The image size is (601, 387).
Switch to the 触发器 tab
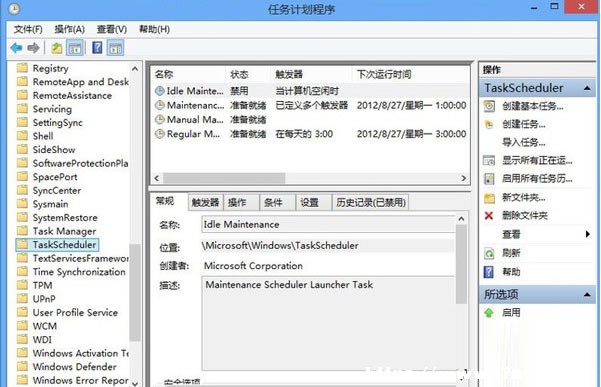(x=205, y=202)
